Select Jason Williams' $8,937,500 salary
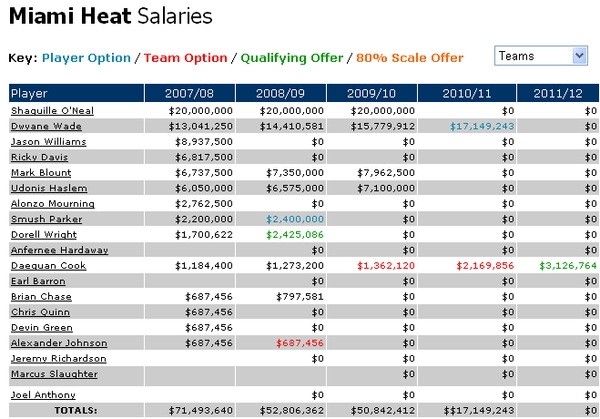The height and width of the screenshot is (419, 600). pyautogui.click(x=204, y=142)
